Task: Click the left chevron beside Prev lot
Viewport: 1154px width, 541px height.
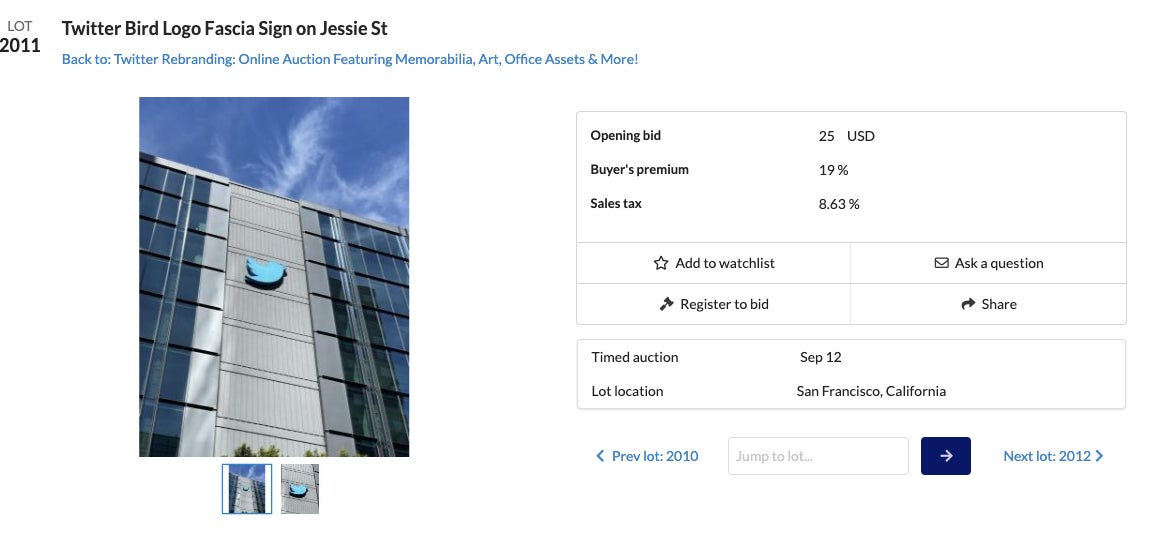Action: 600,456
